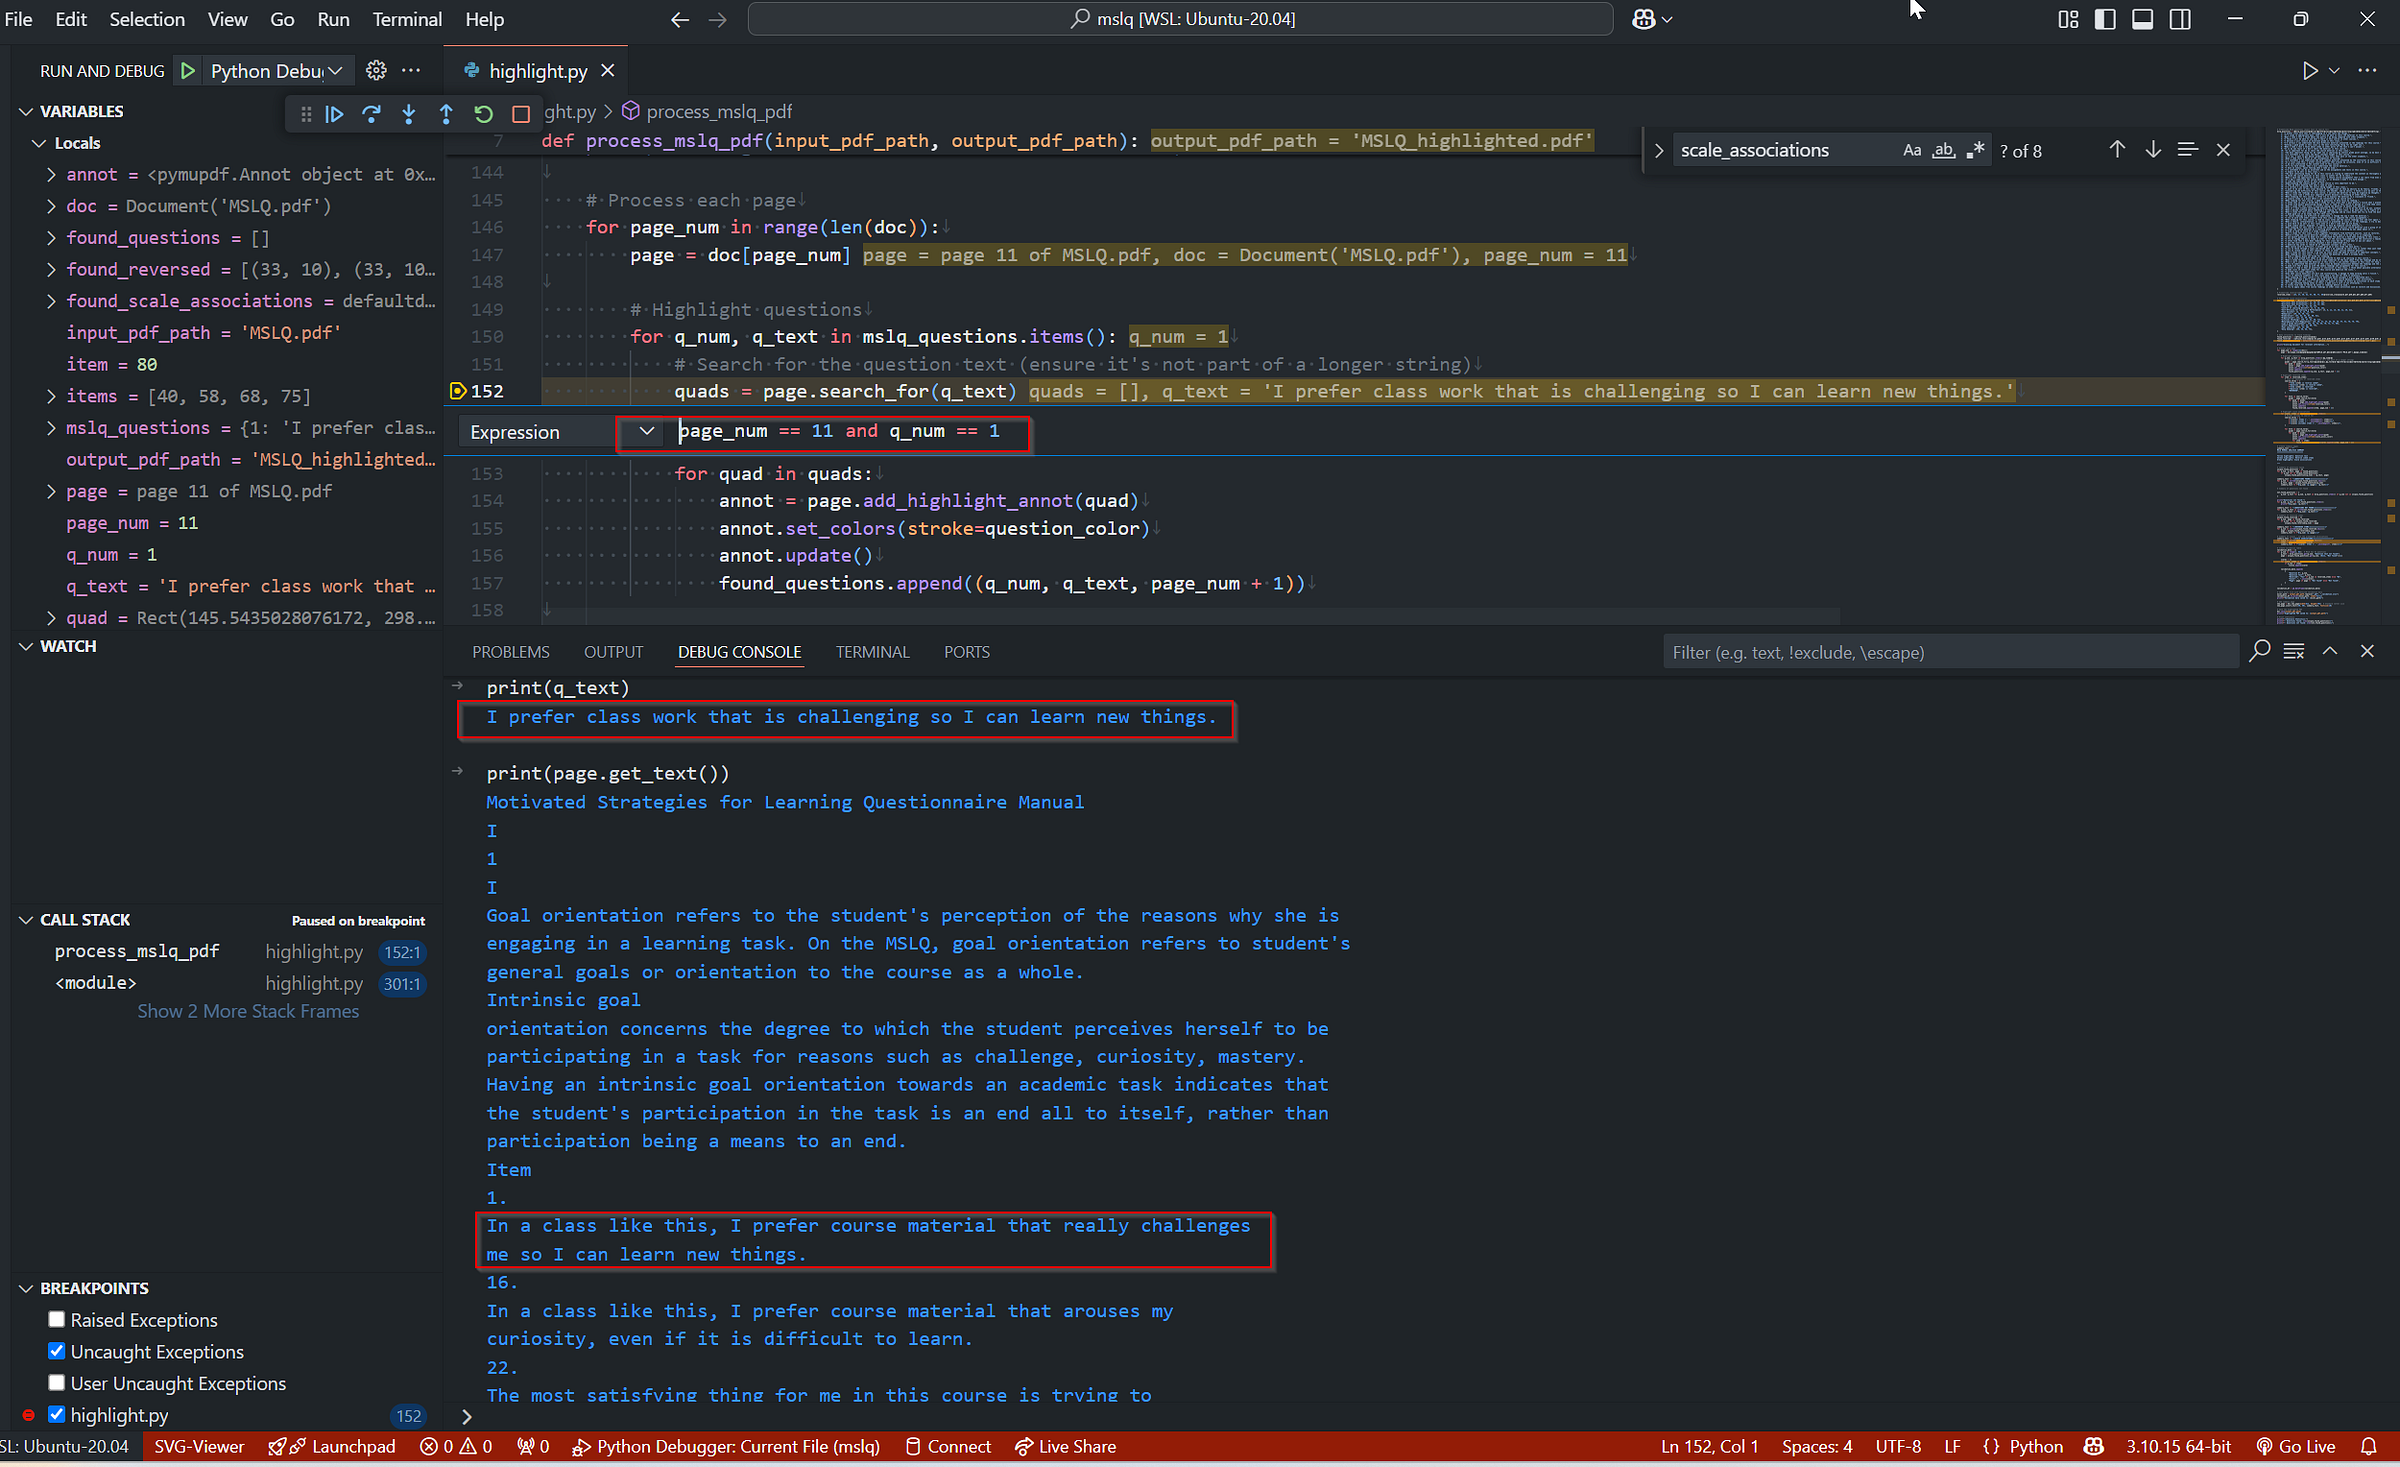The image size is (2400, 1467).
Task: Click the Step Out debug icon
Action: point(446,114)
